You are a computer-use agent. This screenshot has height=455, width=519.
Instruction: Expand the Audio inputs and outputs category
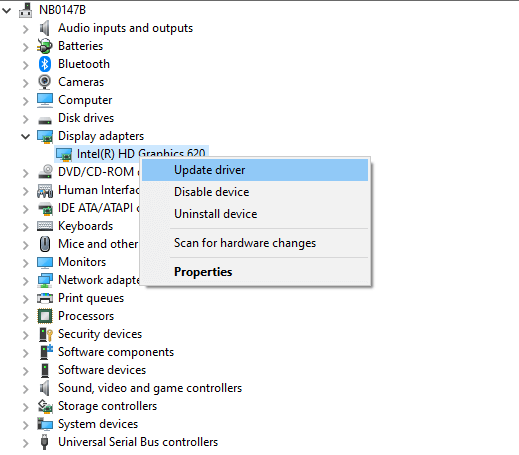coord(25,29)
